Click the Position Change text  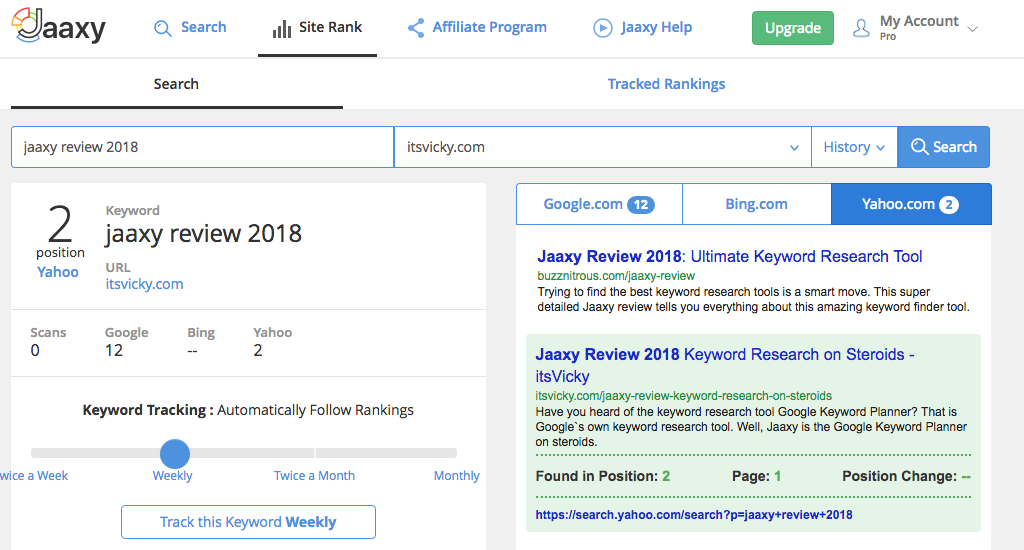pos(906,476)
